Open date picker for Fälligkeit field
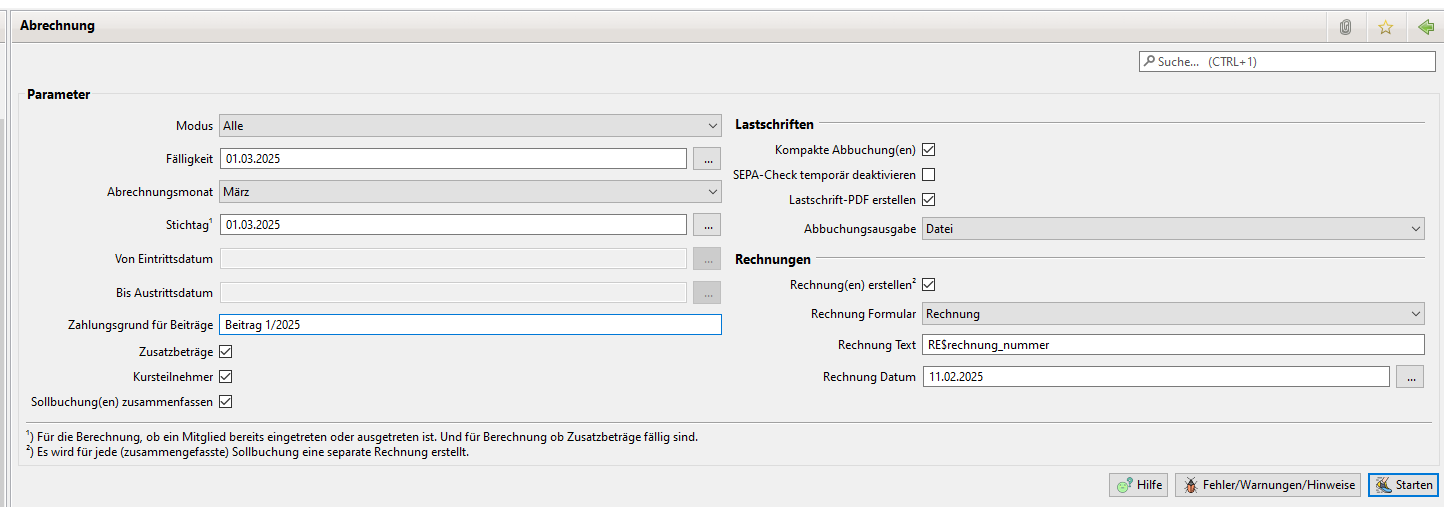Image resolution: width=1444 pixels, height=507 pixels. click(707, 159)
